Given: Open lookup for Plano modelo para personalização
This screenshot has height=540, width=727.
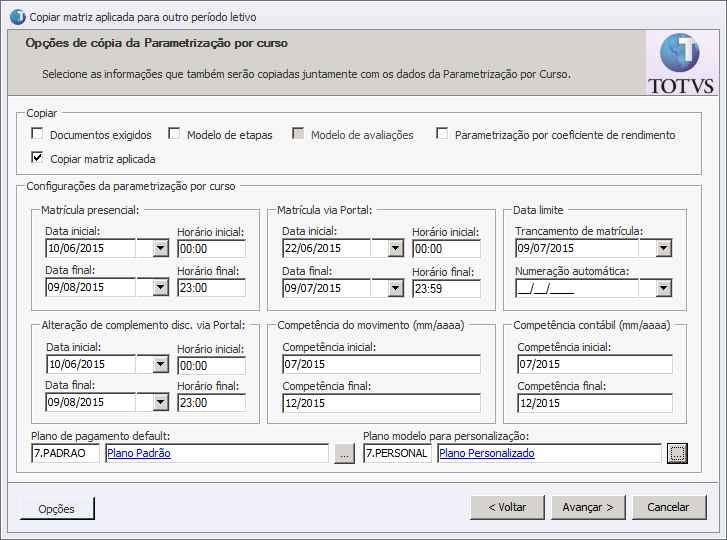Looking at the screenshot, I should click(x=678, y=453).
